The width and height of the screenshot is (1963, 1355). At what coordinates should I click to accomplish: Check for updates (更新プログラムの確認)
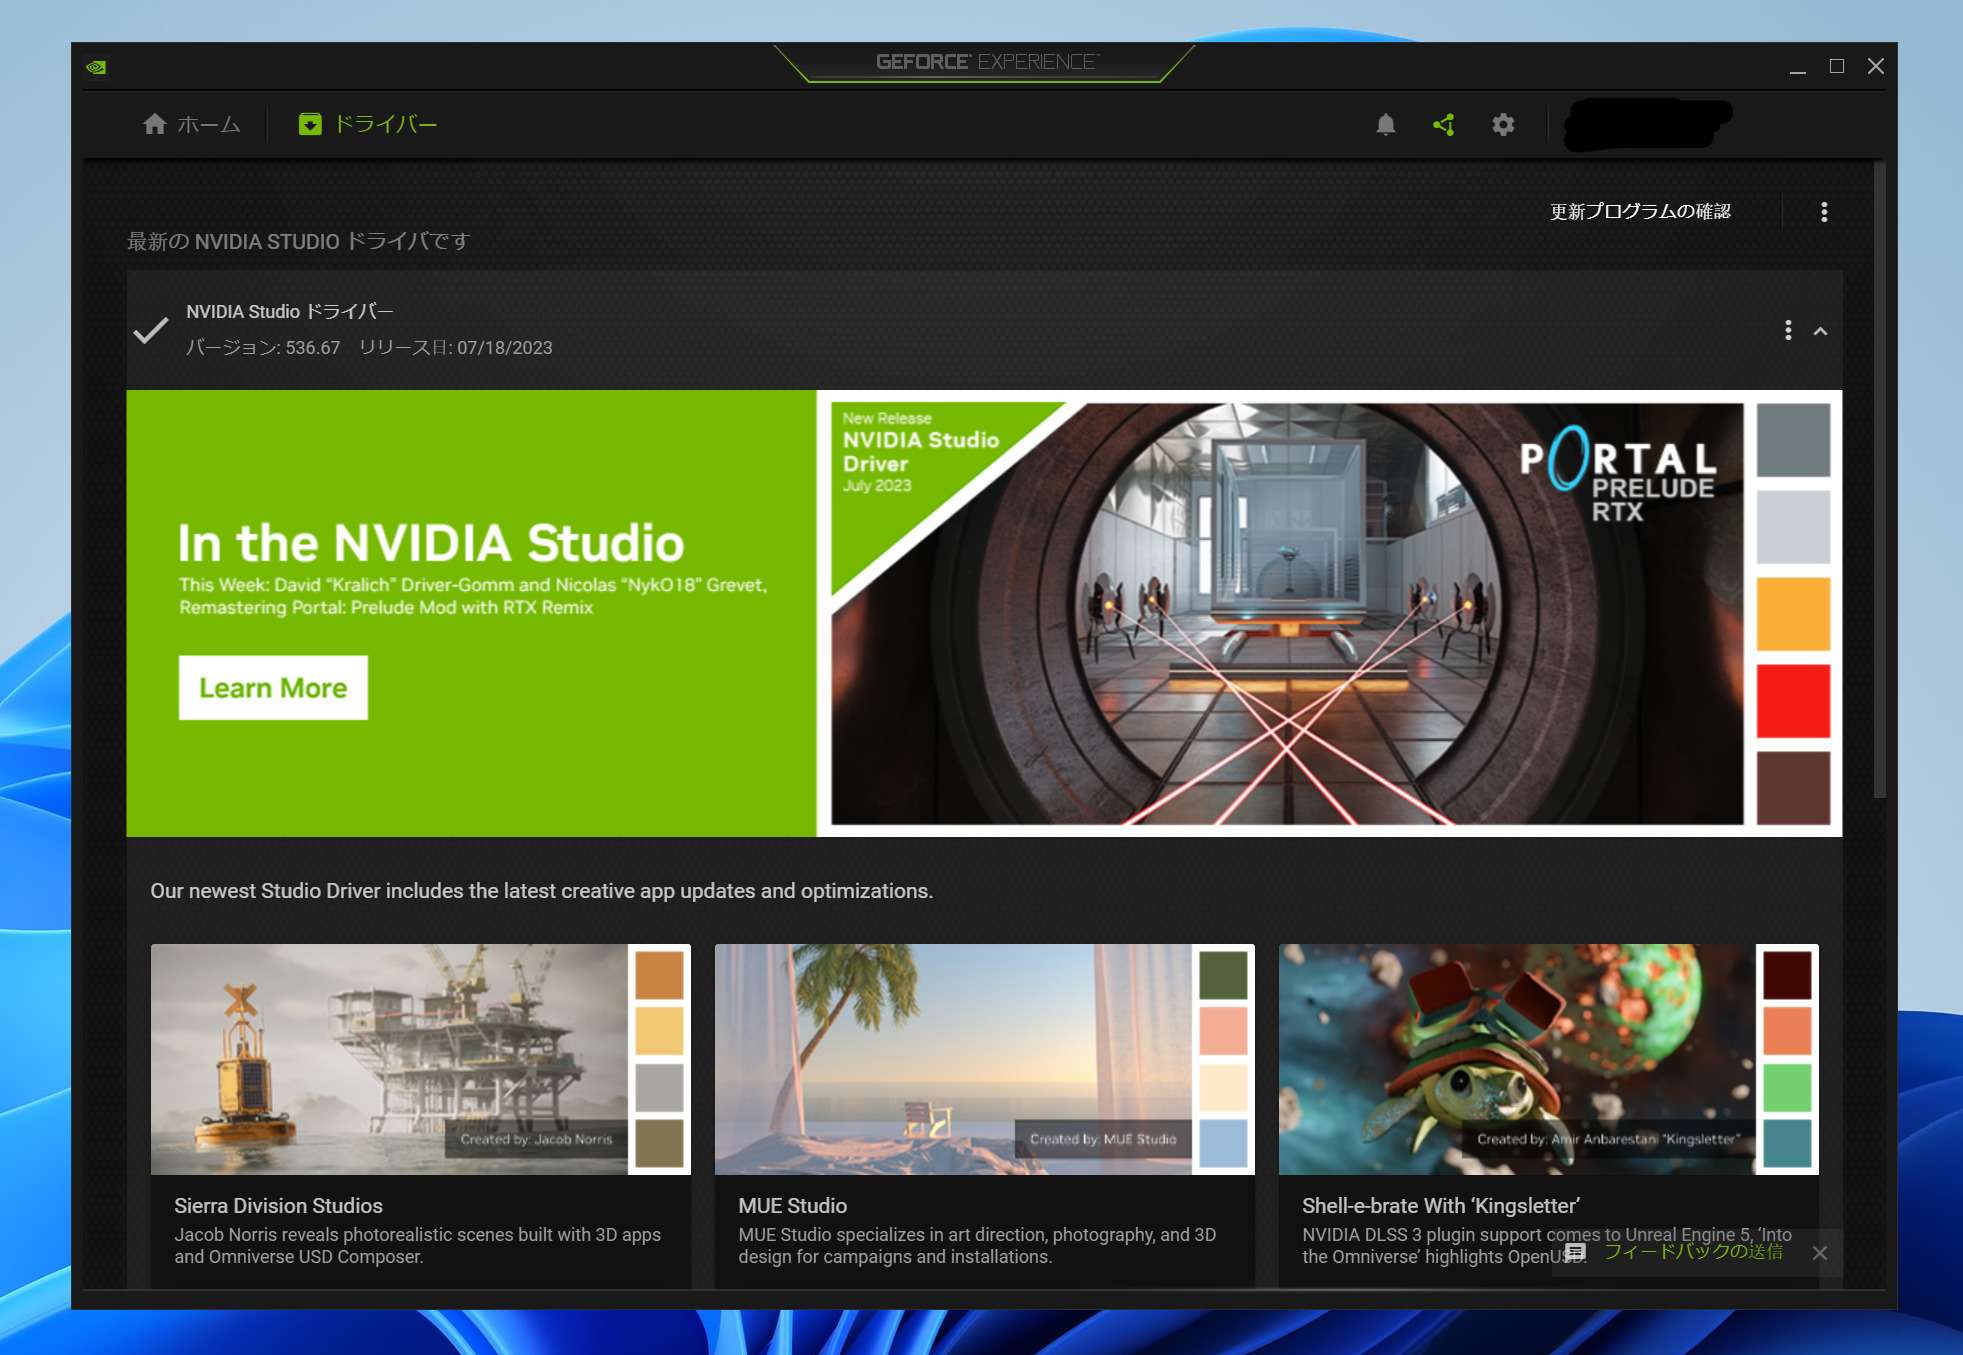click(x=1640, y=211)
